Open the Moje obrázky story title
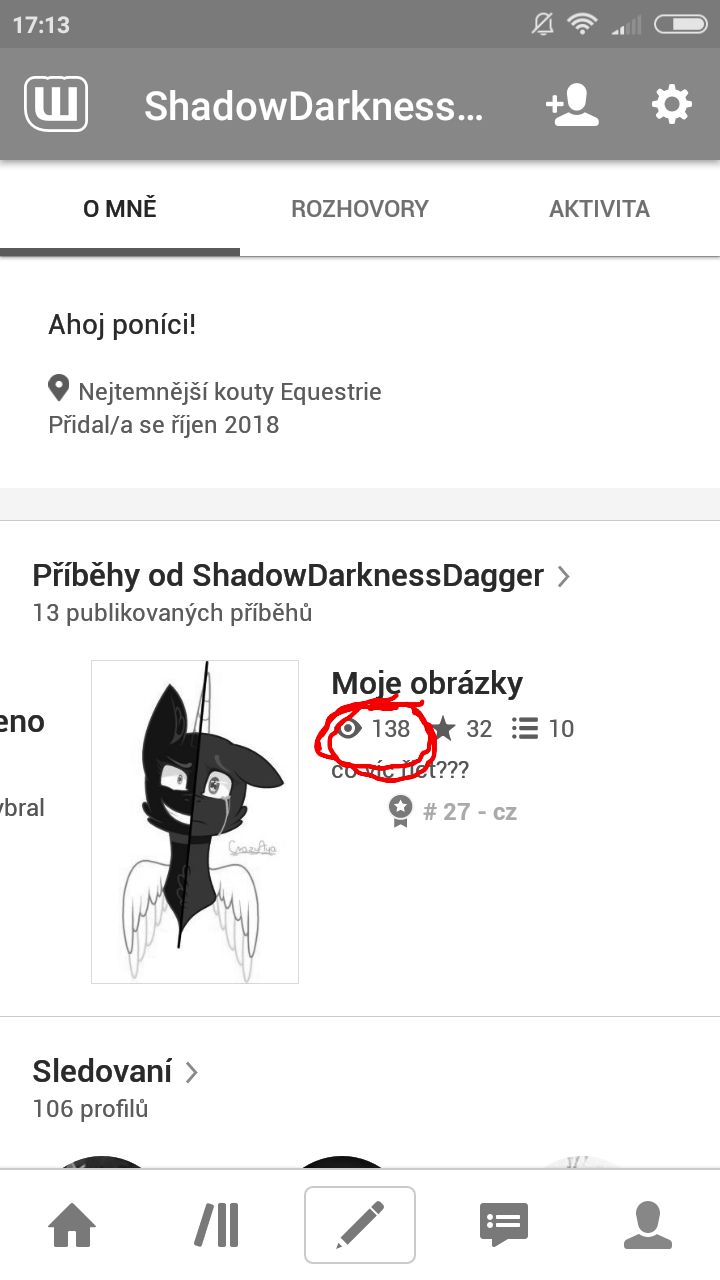The width and height of the screenshot is (720, 1280). tap(427, 684)
